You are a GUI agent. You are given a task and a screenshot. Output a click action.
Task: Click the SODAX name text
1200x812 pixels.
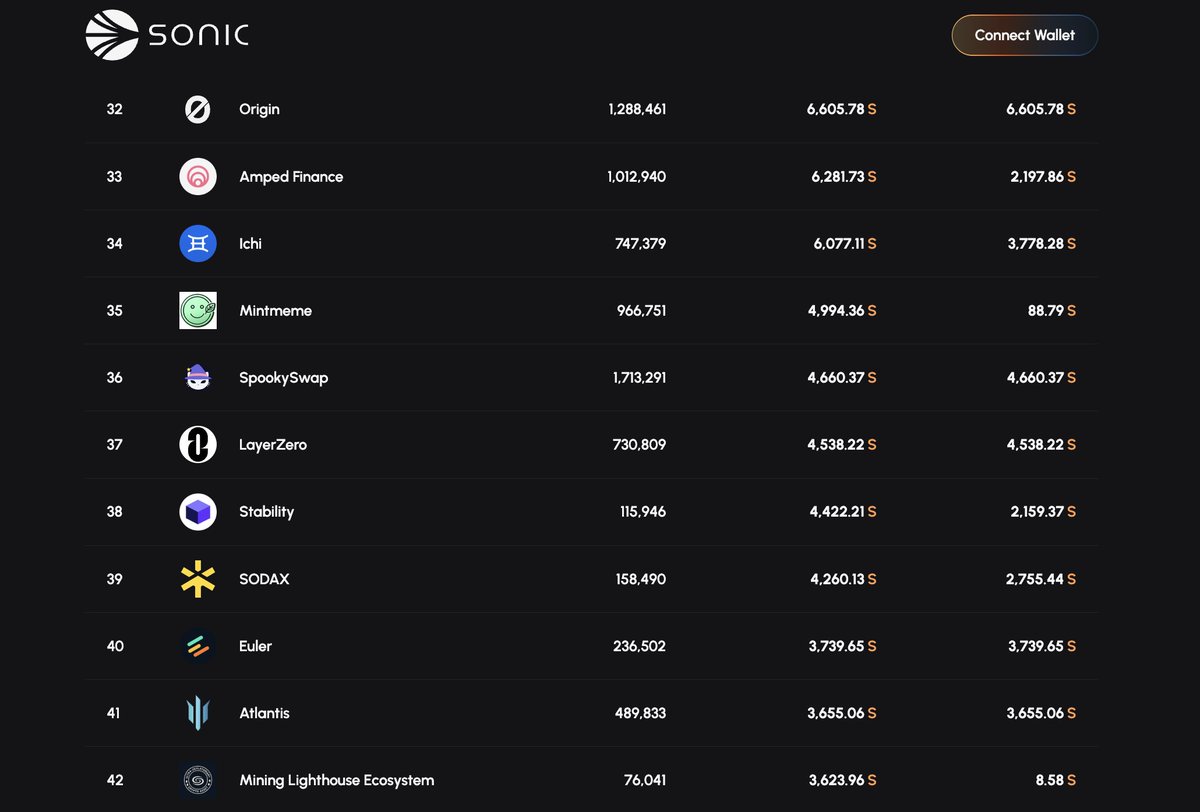264,579
